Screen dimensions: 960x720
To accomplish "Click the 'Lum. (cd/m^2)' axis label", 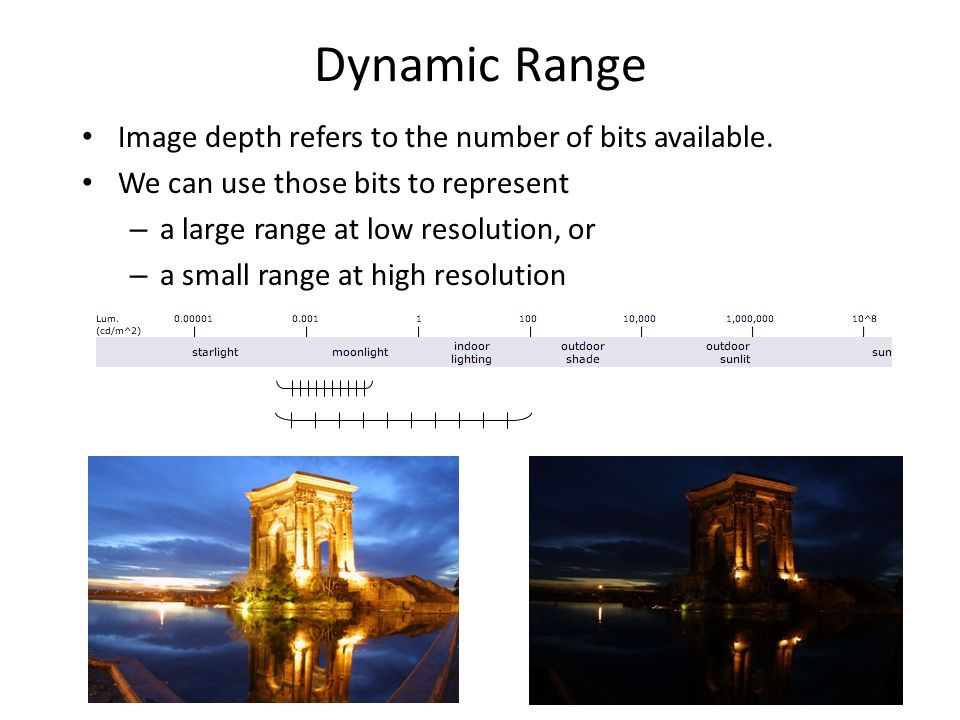I will [118, 324].
